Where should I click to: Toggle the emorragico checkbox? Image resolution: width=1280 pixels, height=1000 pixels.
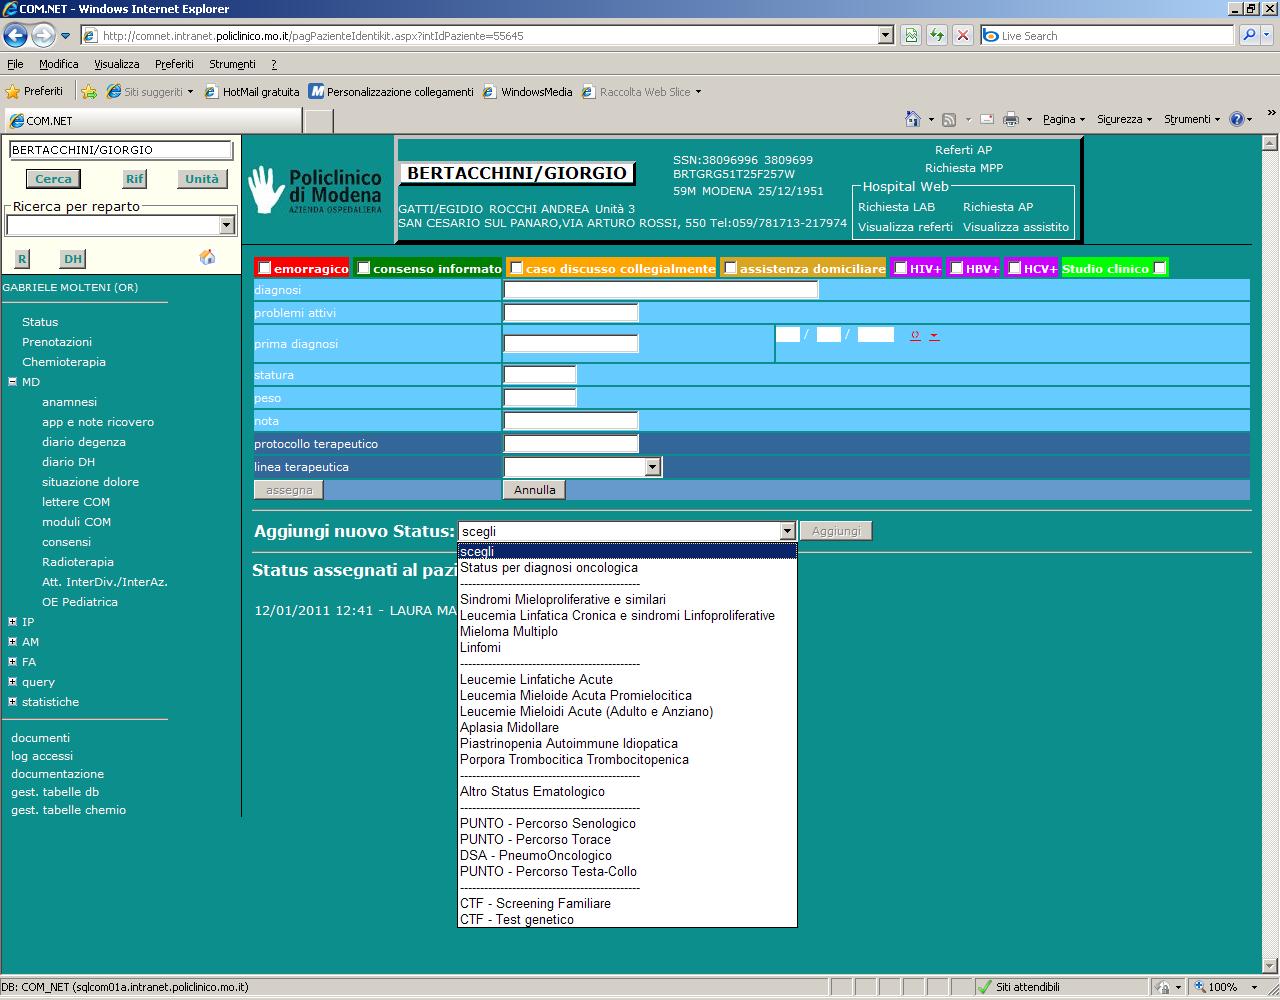(x=264, y=268)
